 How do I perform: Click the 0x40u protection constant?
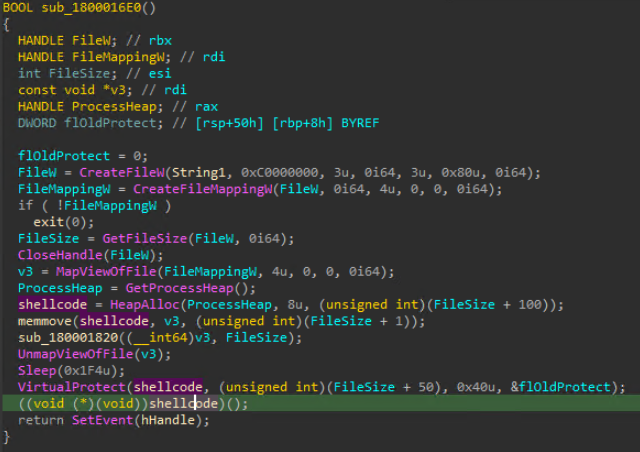476,387
